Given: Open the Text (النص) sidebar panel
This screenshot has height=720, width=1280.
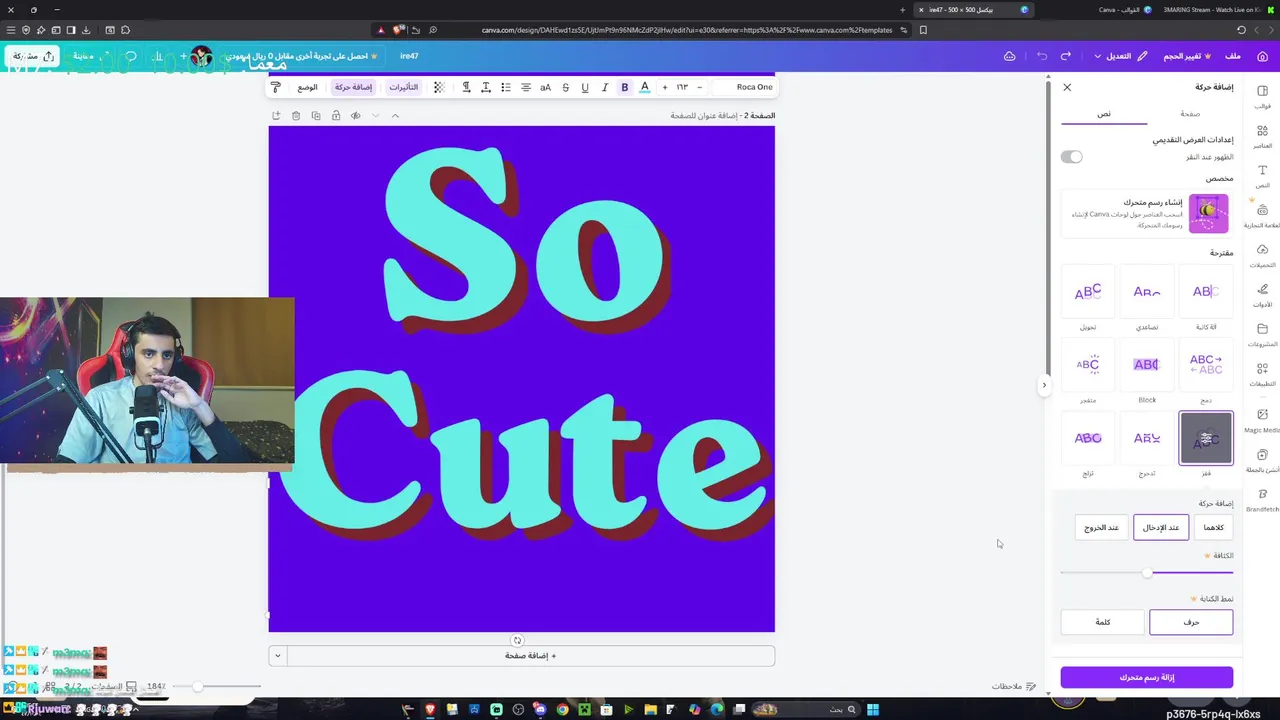Looking at the screenshot, I should pos(1262,176).
